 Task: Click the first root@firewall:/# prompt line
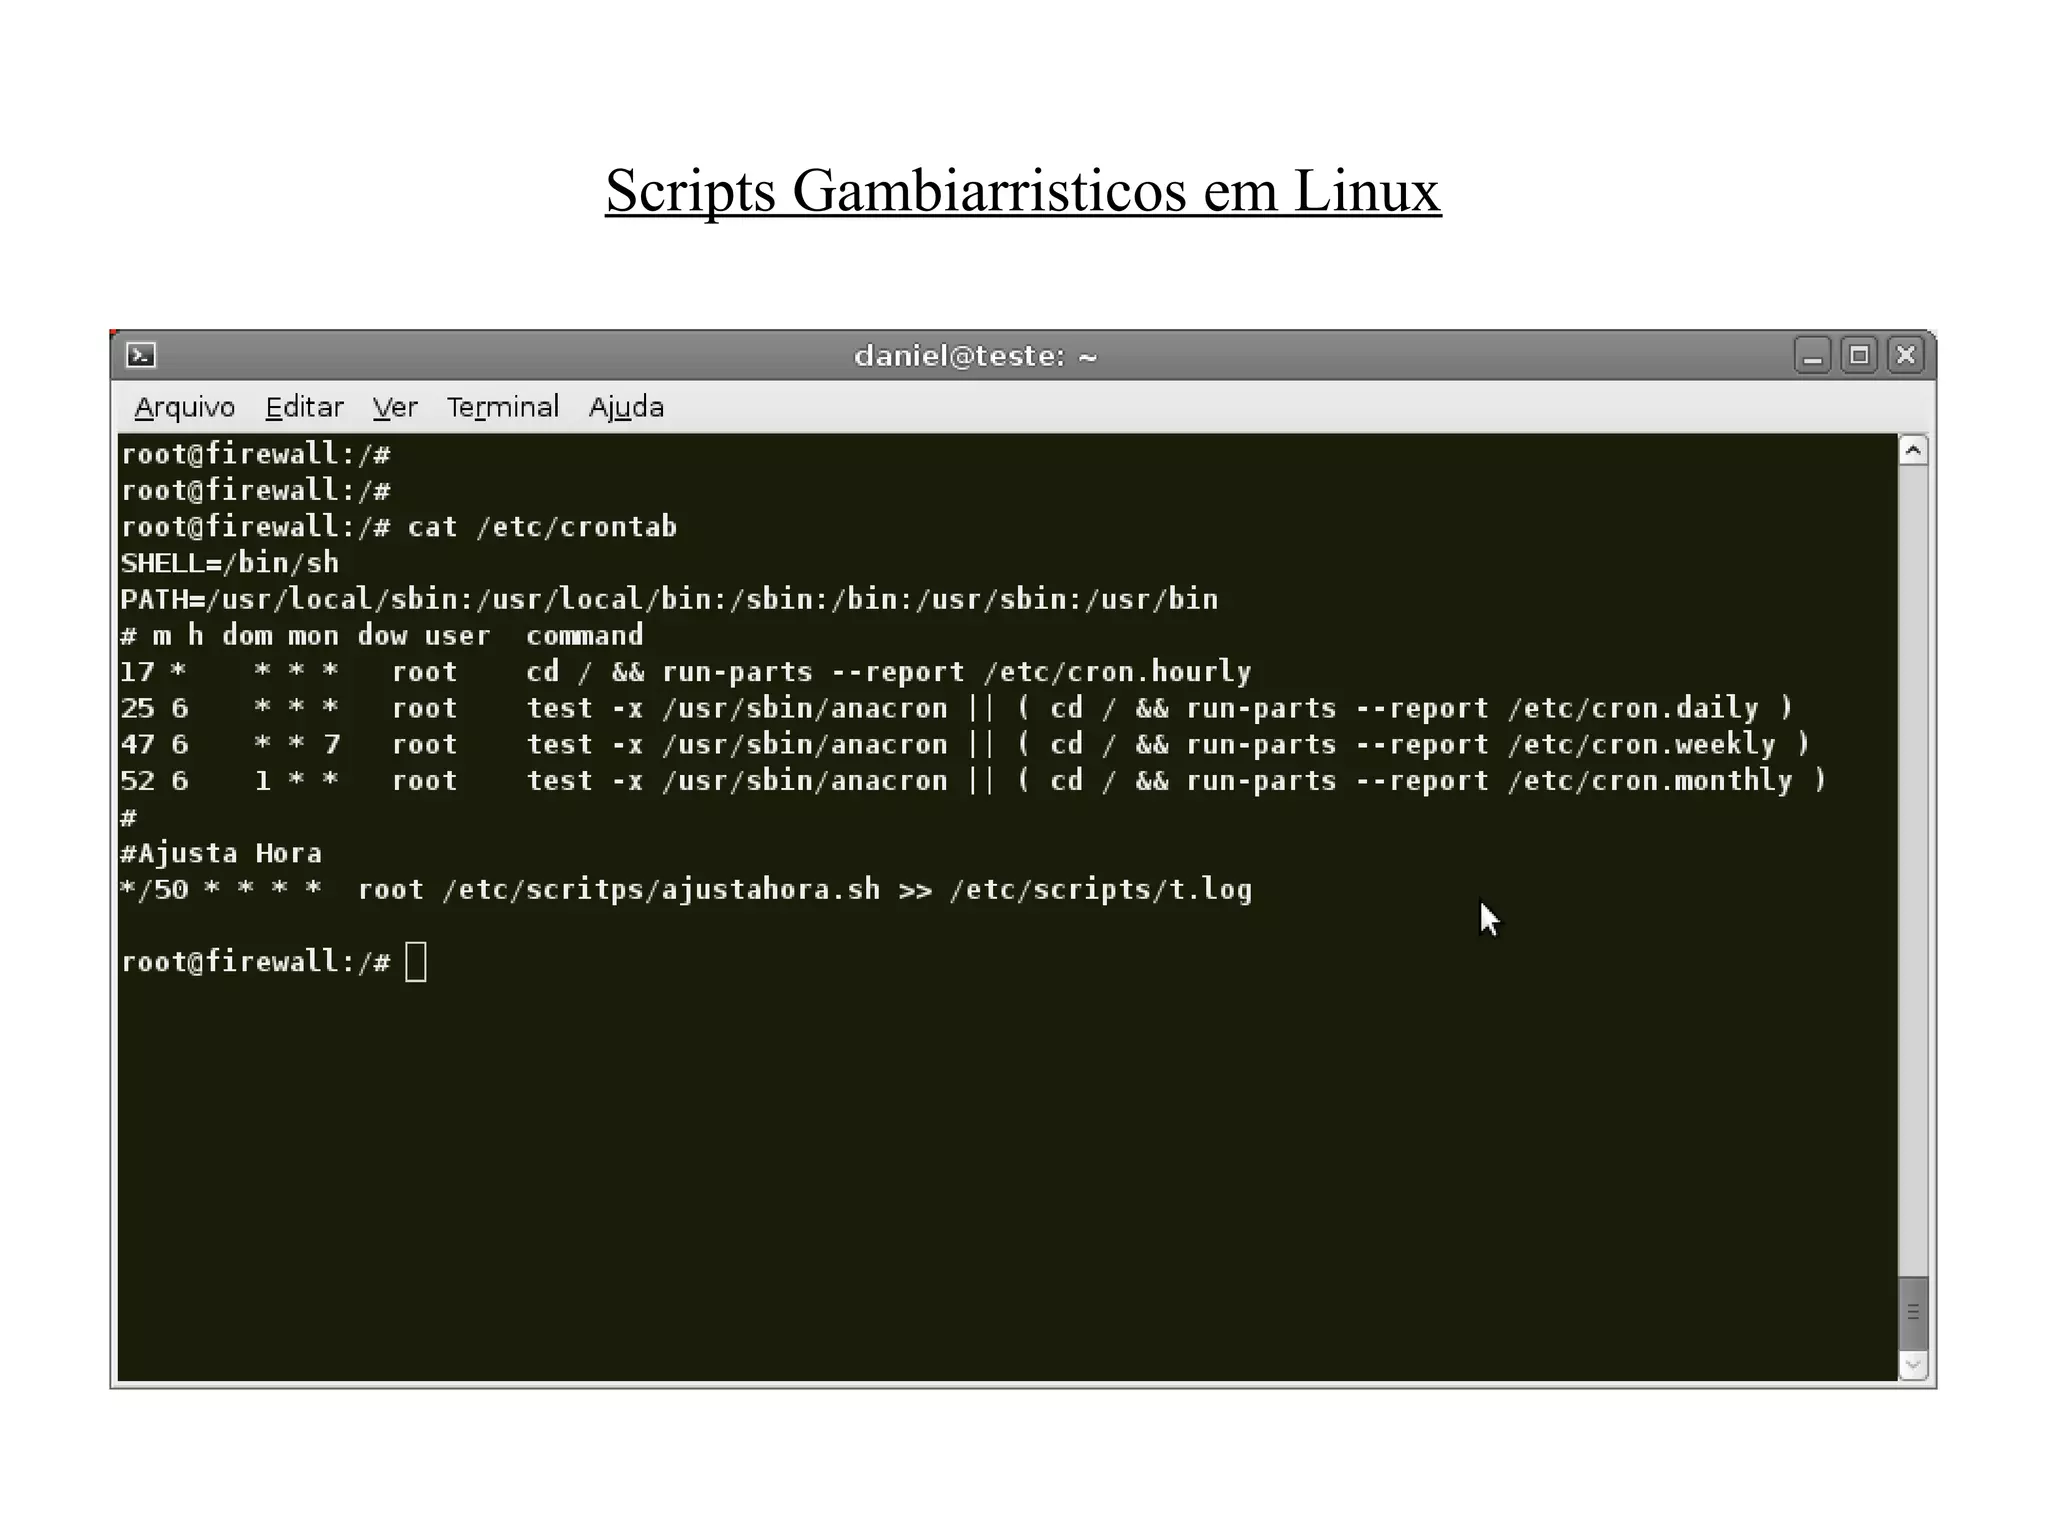[255, 454]
